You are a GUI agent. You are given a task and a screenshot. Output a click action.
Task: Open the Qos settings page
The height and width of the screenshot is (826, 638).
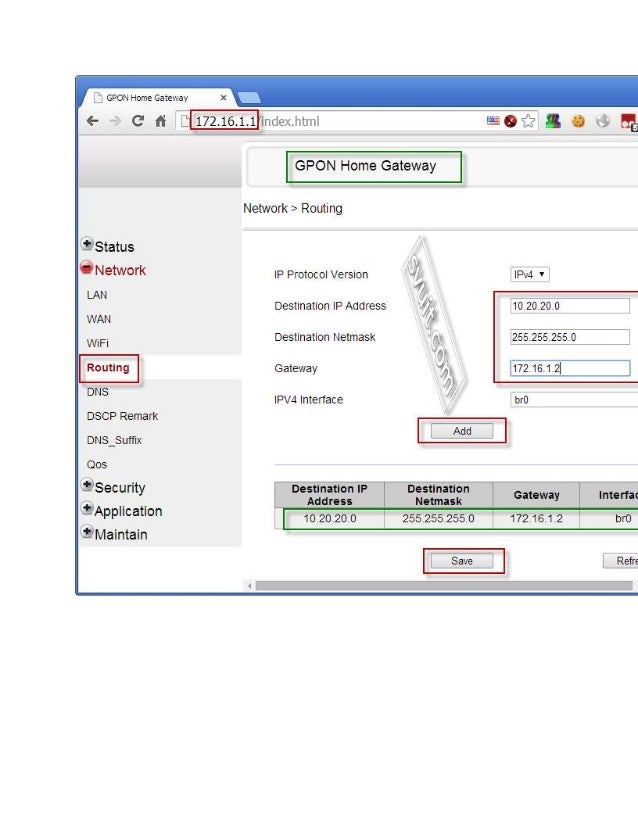[x=97, y=465]
